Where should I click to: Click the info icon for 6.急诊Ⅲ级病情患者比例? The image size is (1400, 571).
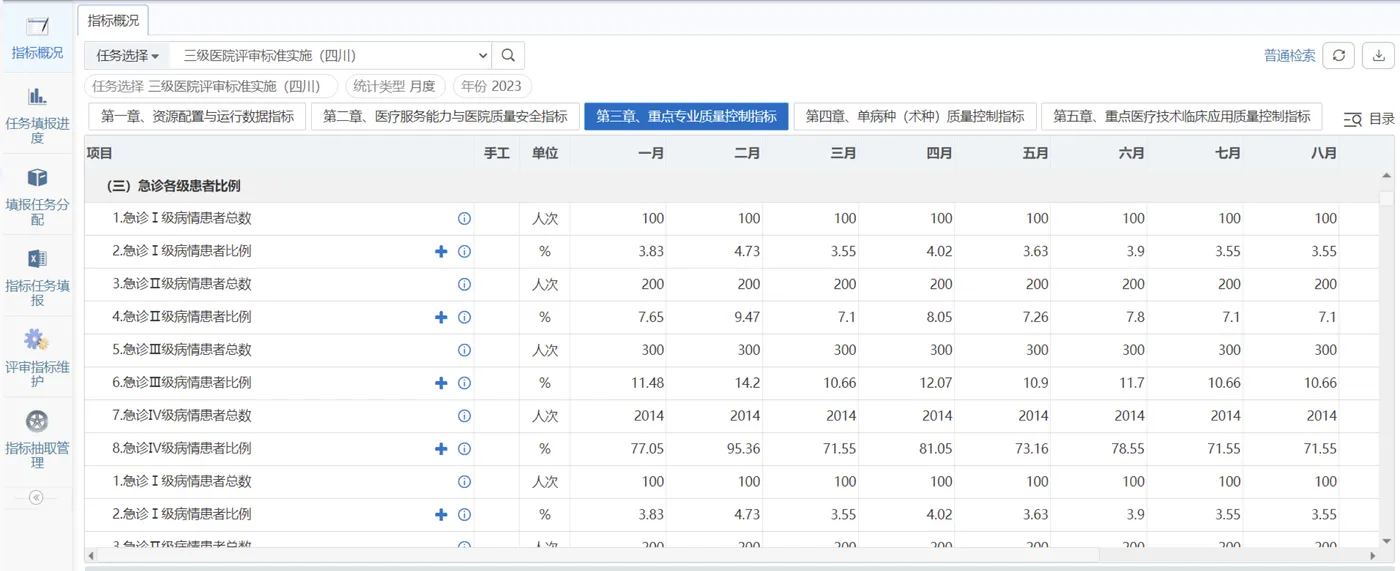point(464,383)
